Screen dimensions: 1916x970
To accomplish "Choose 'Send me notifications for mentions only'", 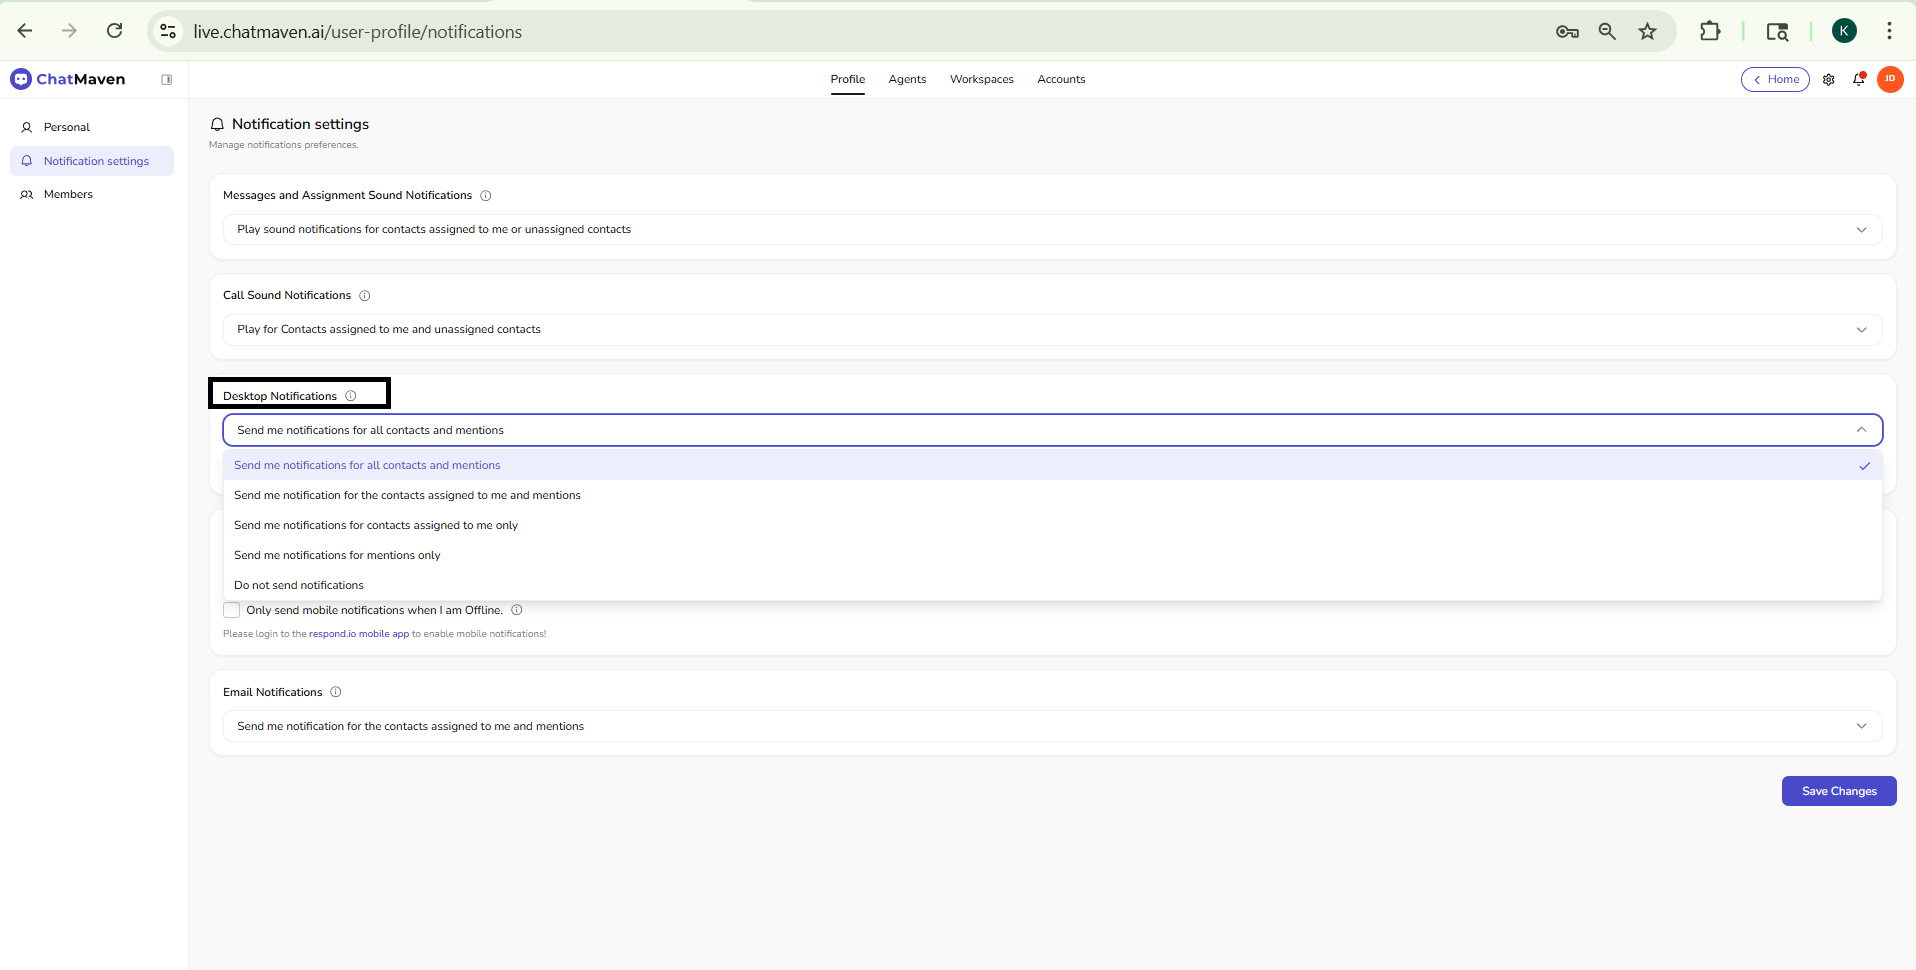I will (x=337, y=555).
